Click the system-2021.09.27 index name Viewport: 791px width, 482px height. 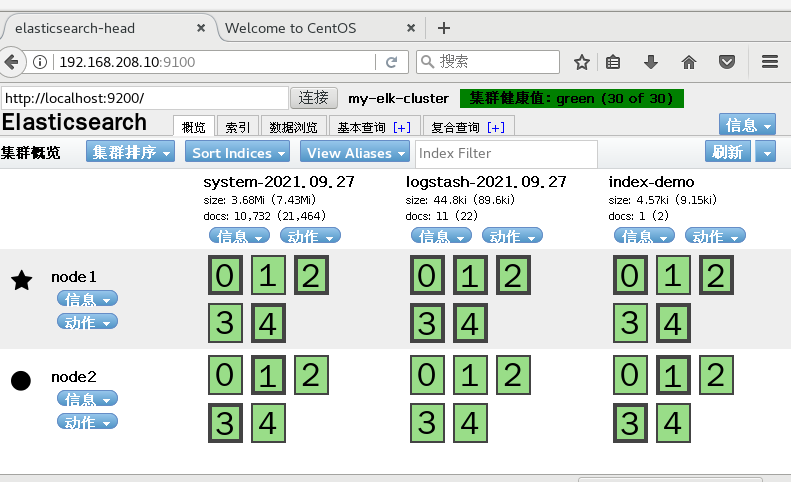pyautogui.click(x=279, y=182)
